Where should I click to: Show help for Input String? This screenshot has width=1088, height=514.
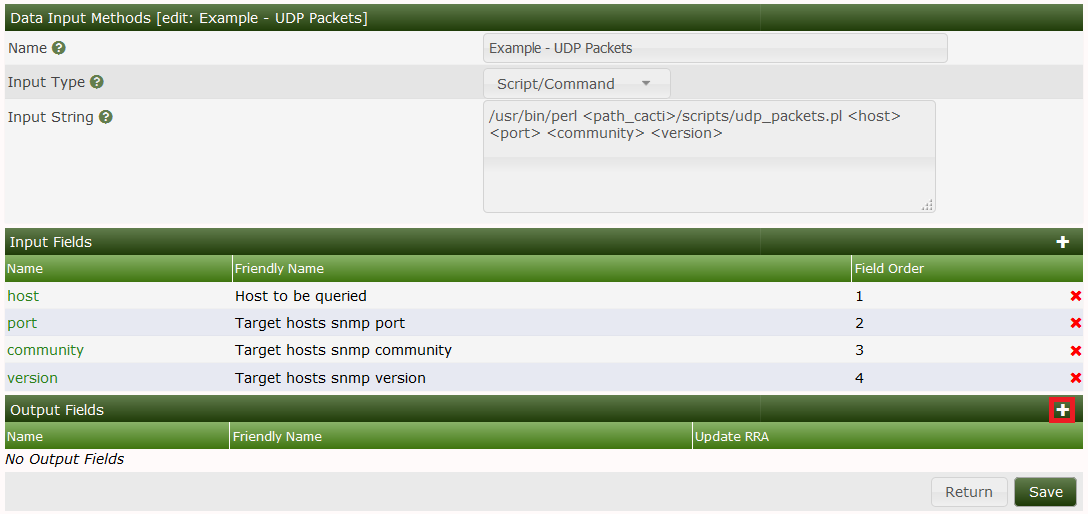(106, 117)
